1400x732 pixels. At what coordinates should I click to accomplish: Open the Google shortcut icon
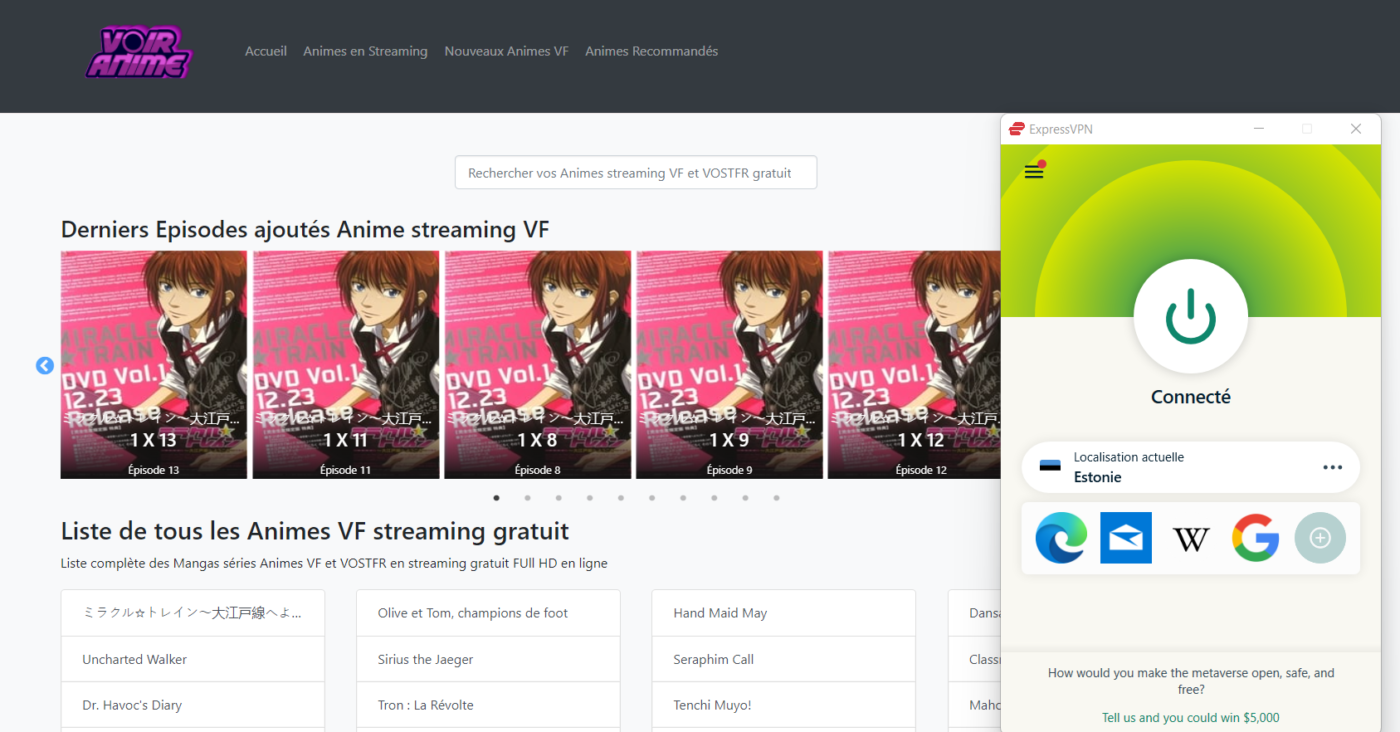pyautogui.click(x=1256, y=538)
